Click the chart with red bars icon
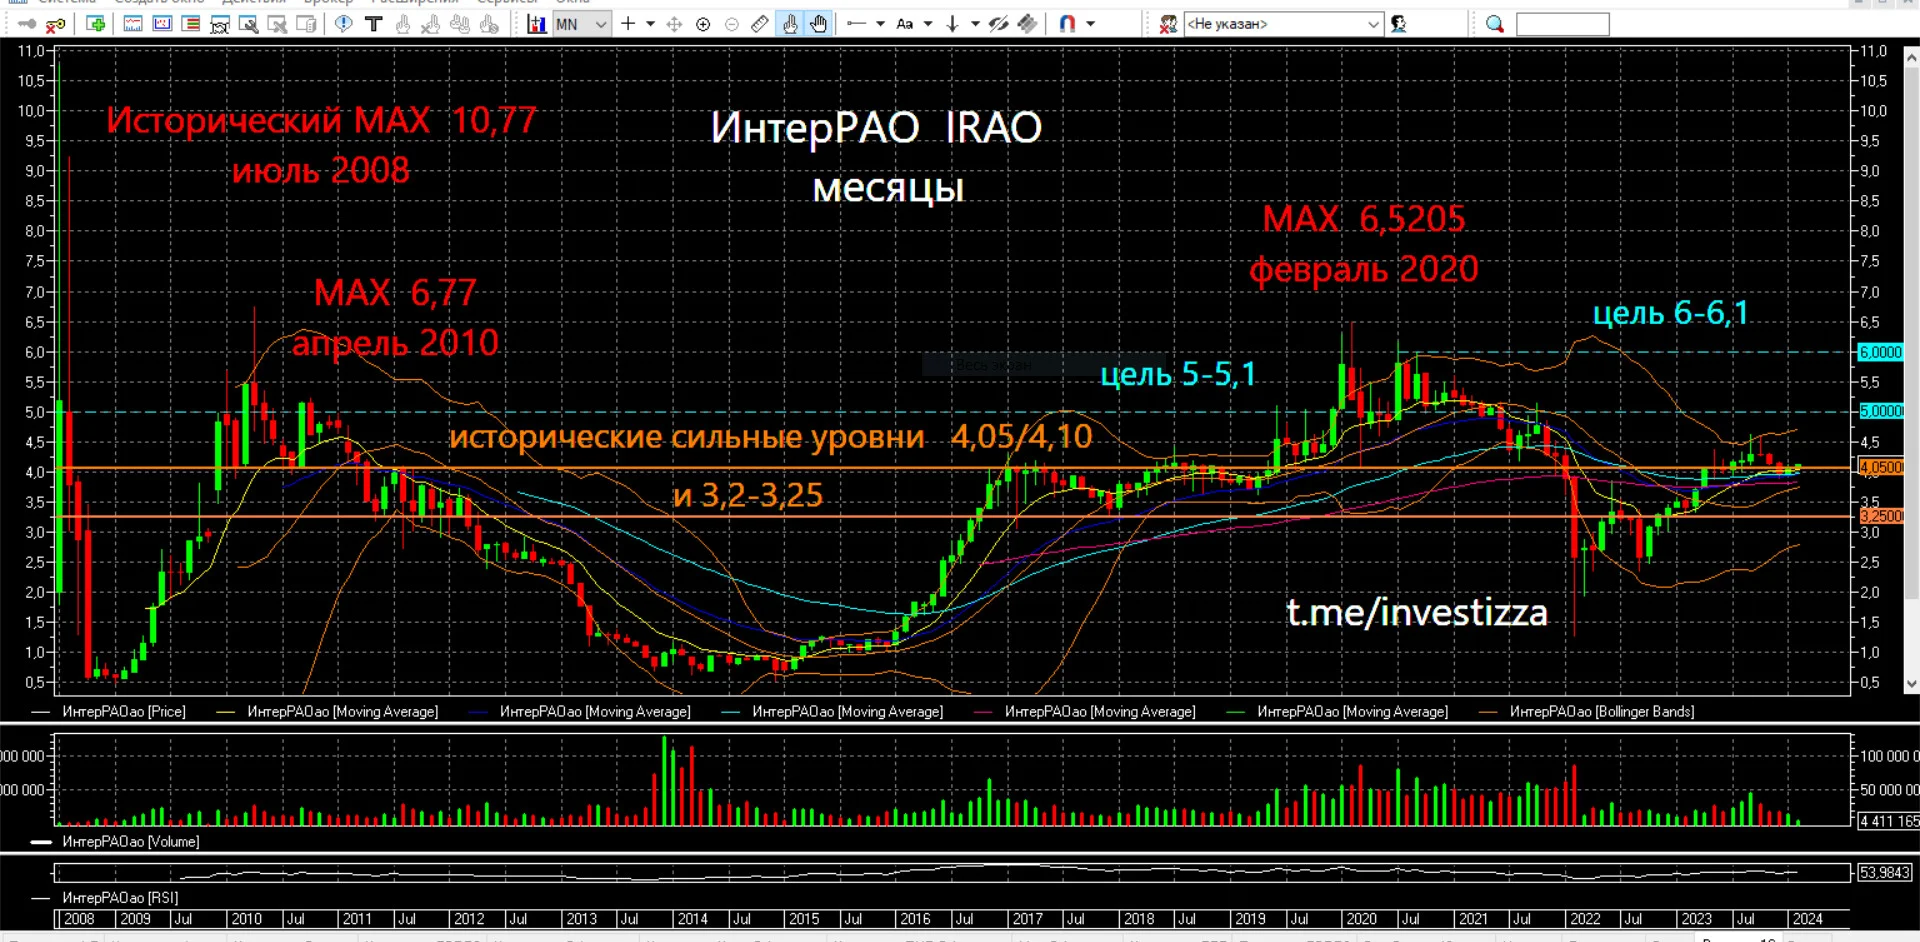Screen dimensions: 1920x942 [x=537, y=24]
